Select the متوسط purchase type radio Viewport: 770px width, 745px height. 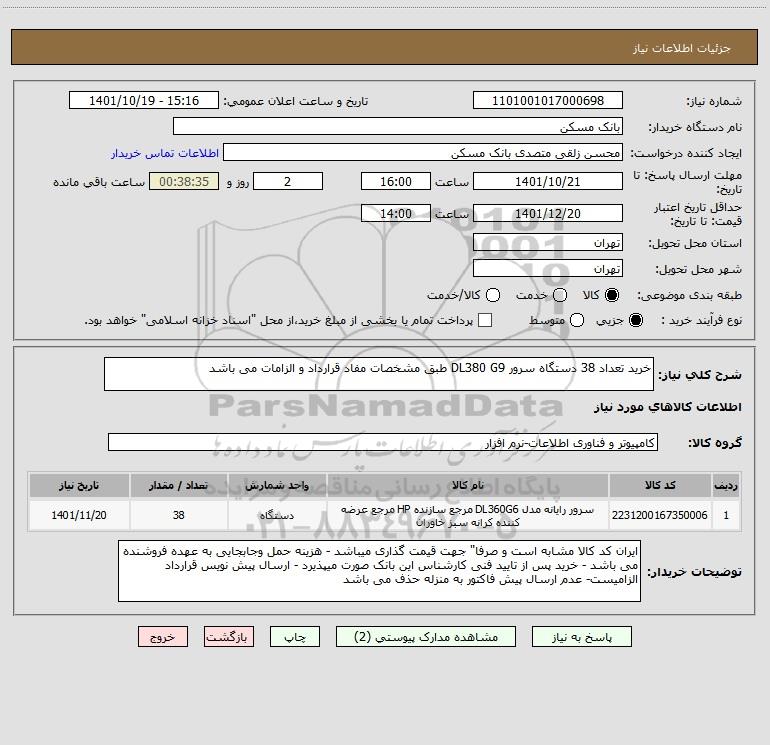click(x=577, y=320)
